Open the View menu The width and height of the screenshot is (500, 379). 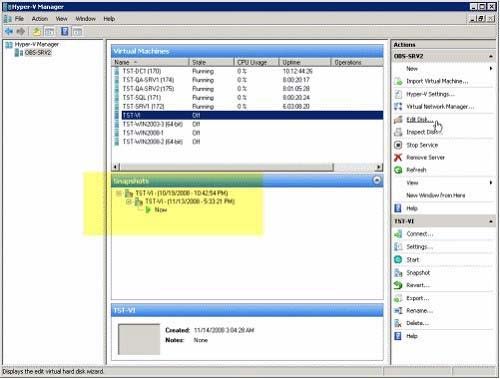61,19
